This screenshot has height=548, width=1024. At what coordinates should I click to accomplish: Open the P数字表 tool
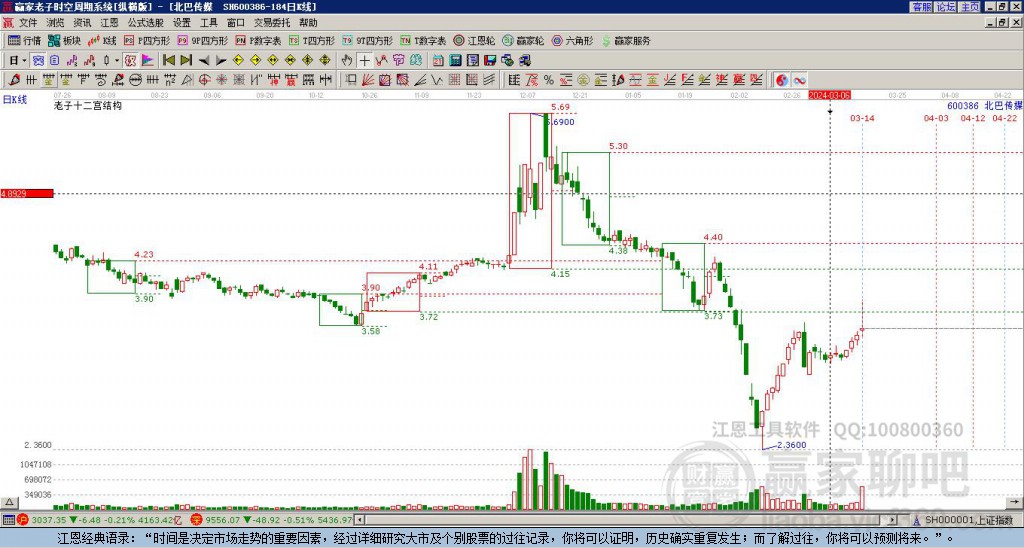[x=259, y=40]
